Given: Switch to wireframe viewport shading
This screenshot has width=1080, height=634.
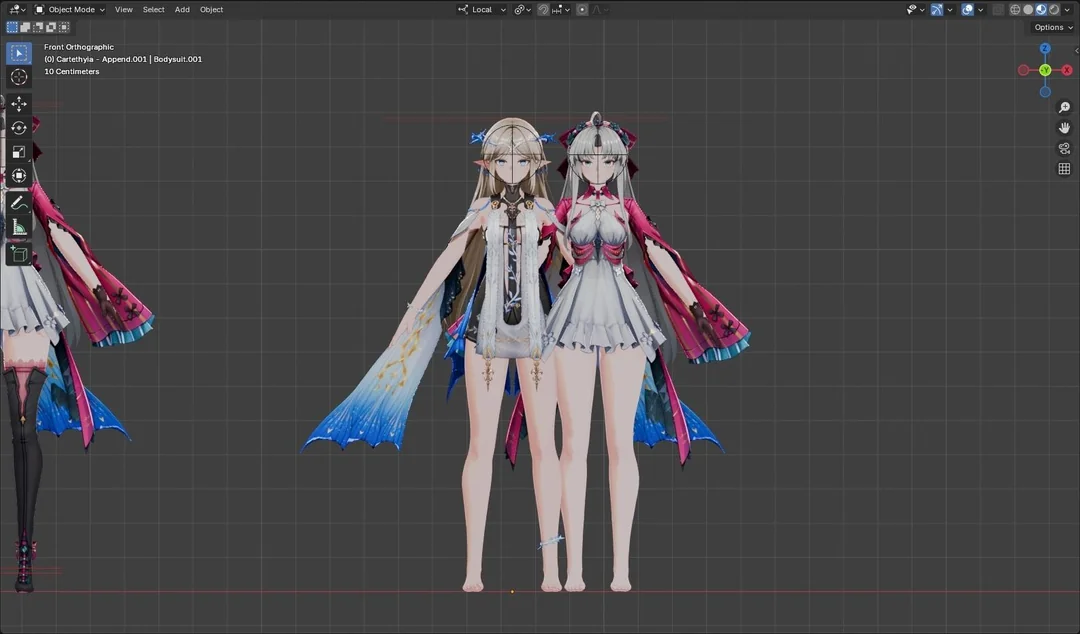Looking at the screenshot, I should 1015,10.
